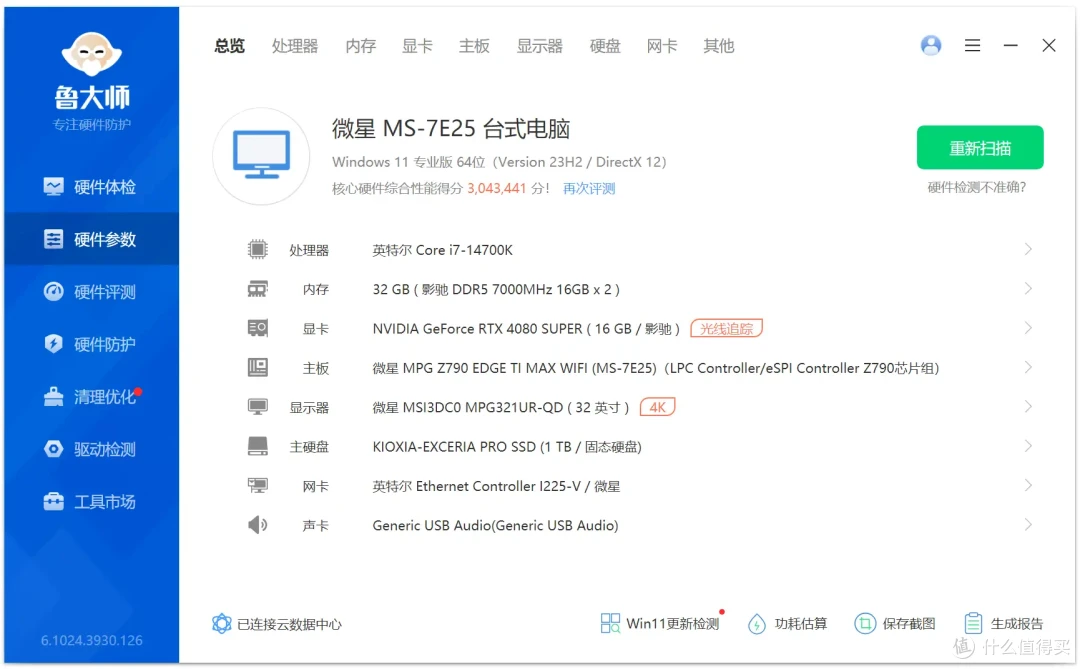Viewport: 1080px width, 669px height.
Task: Switch to the 其他 tab
Action: (719, 45)
